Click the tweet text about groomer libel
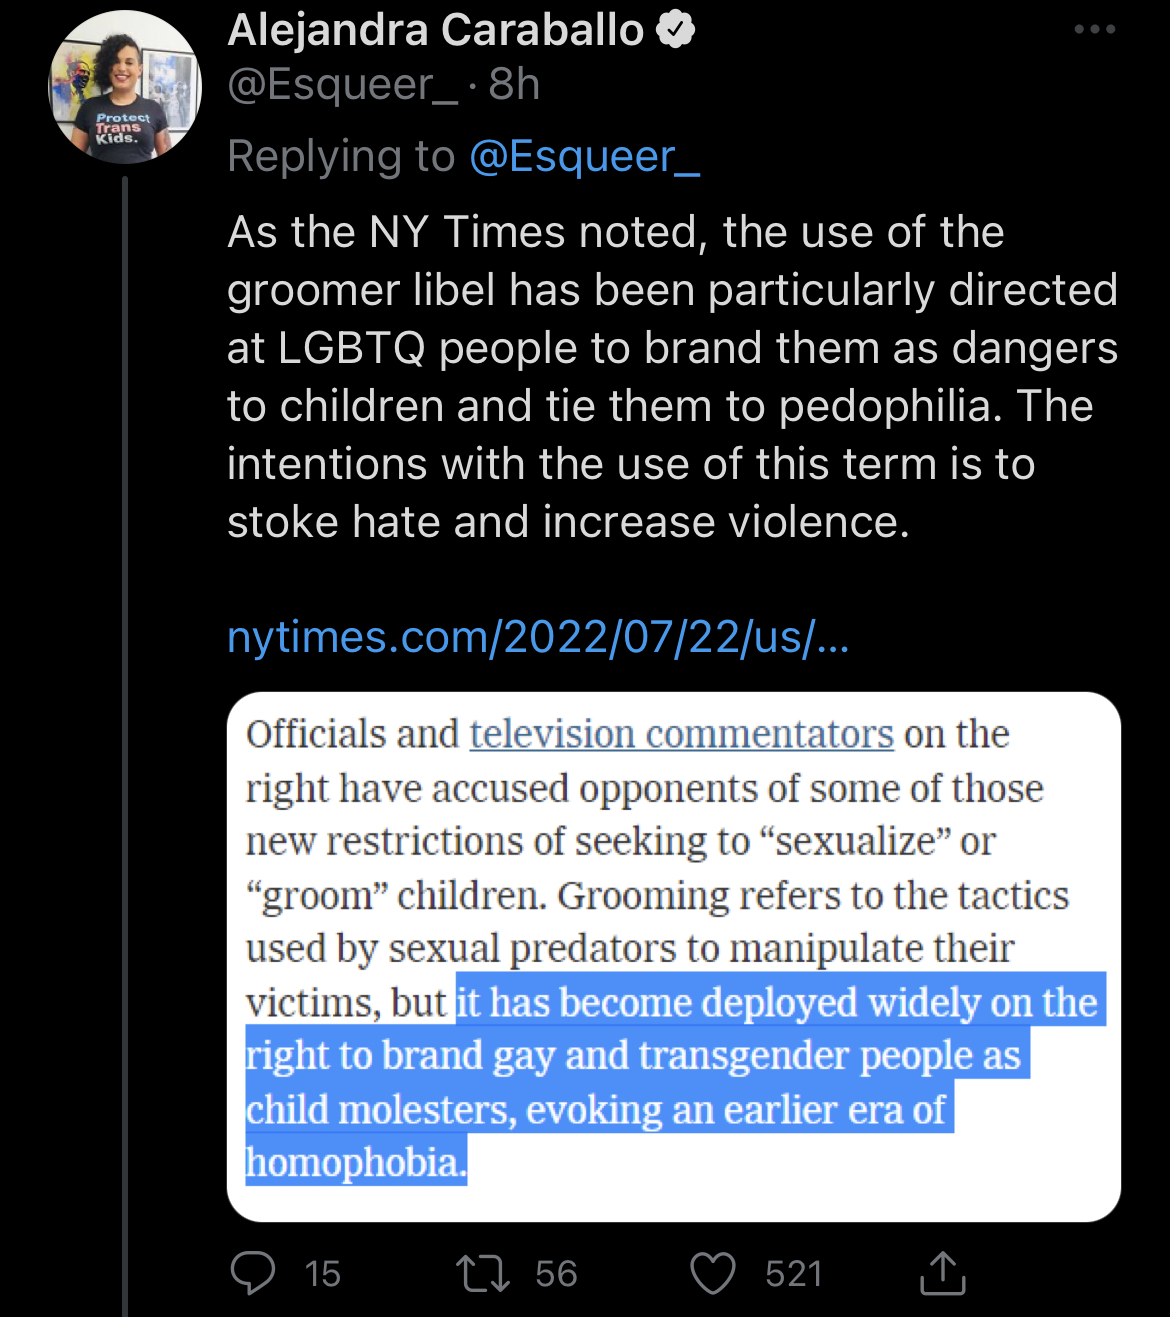This screenshot has height=1317, width=1170. [670, 377]
